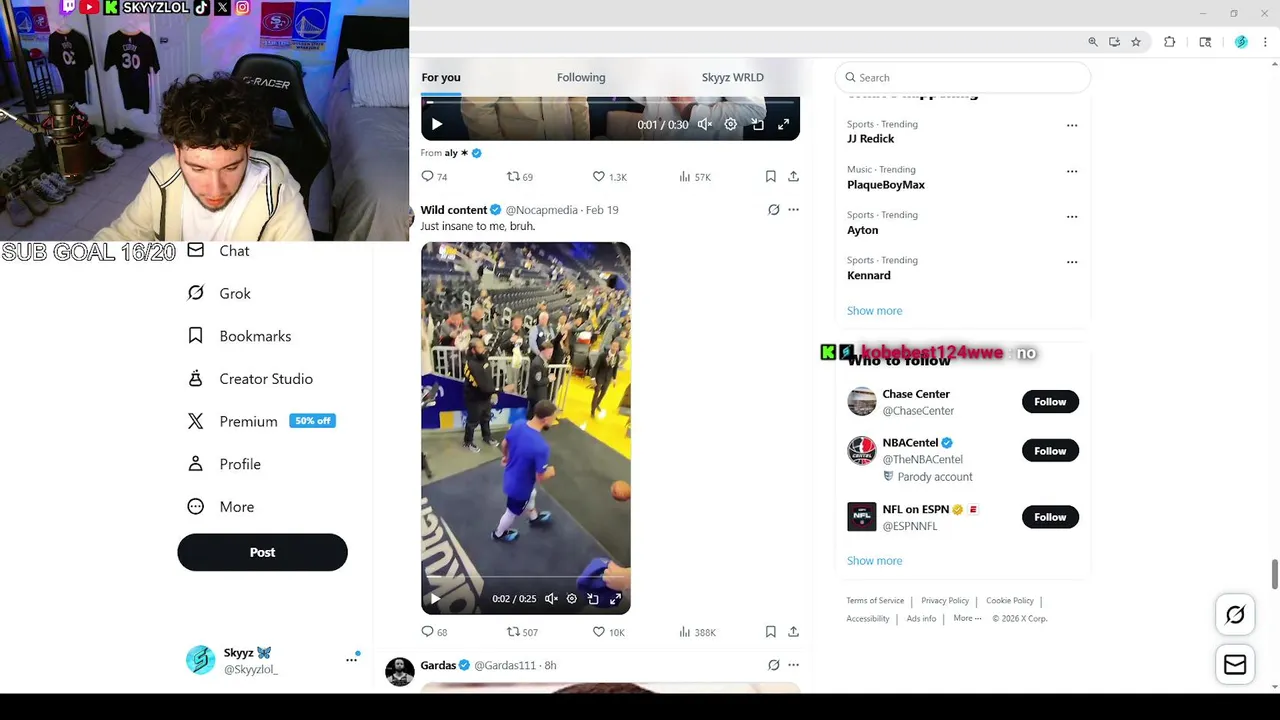Image resolution: width=1280 pixels, height=720 pixels.
Task: Show more trending topics
Action: point(874,311)
